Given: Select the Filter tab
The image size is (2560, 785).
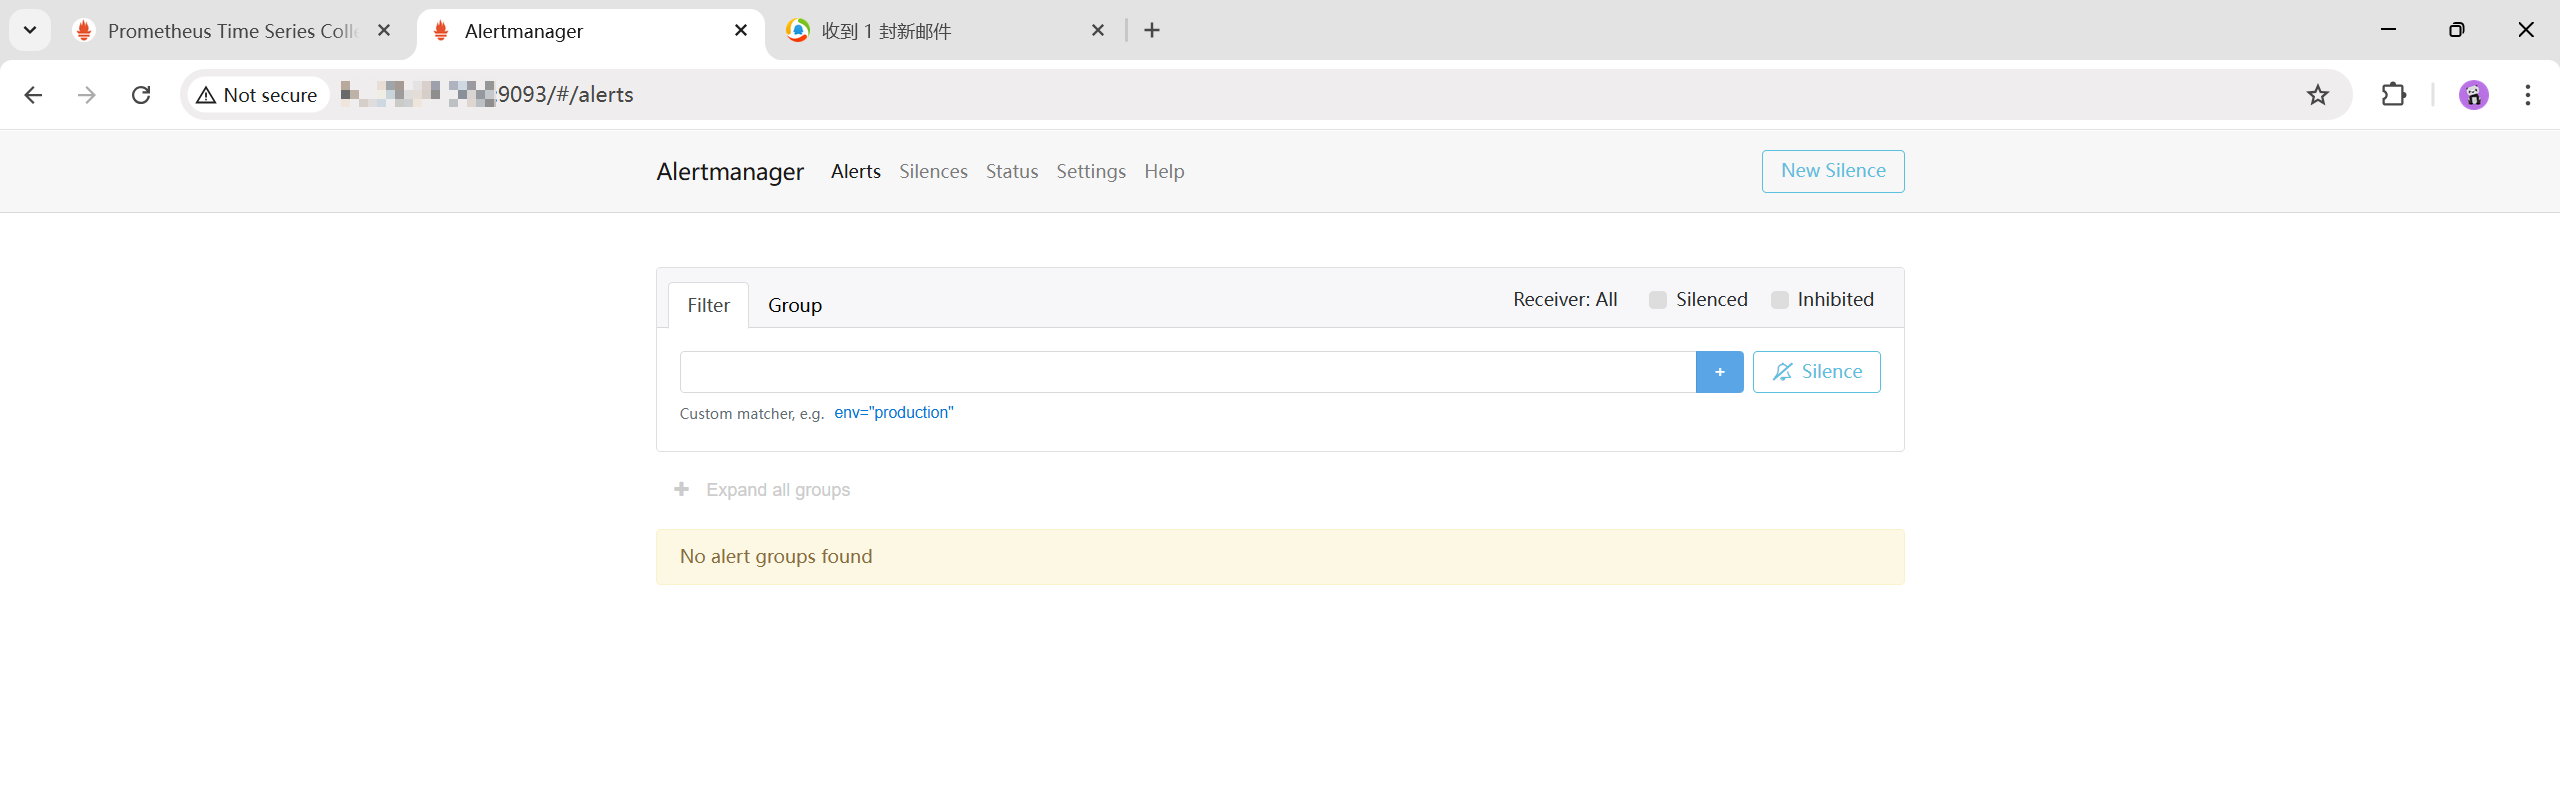Looking at the screenshot, I should (708, 305).
